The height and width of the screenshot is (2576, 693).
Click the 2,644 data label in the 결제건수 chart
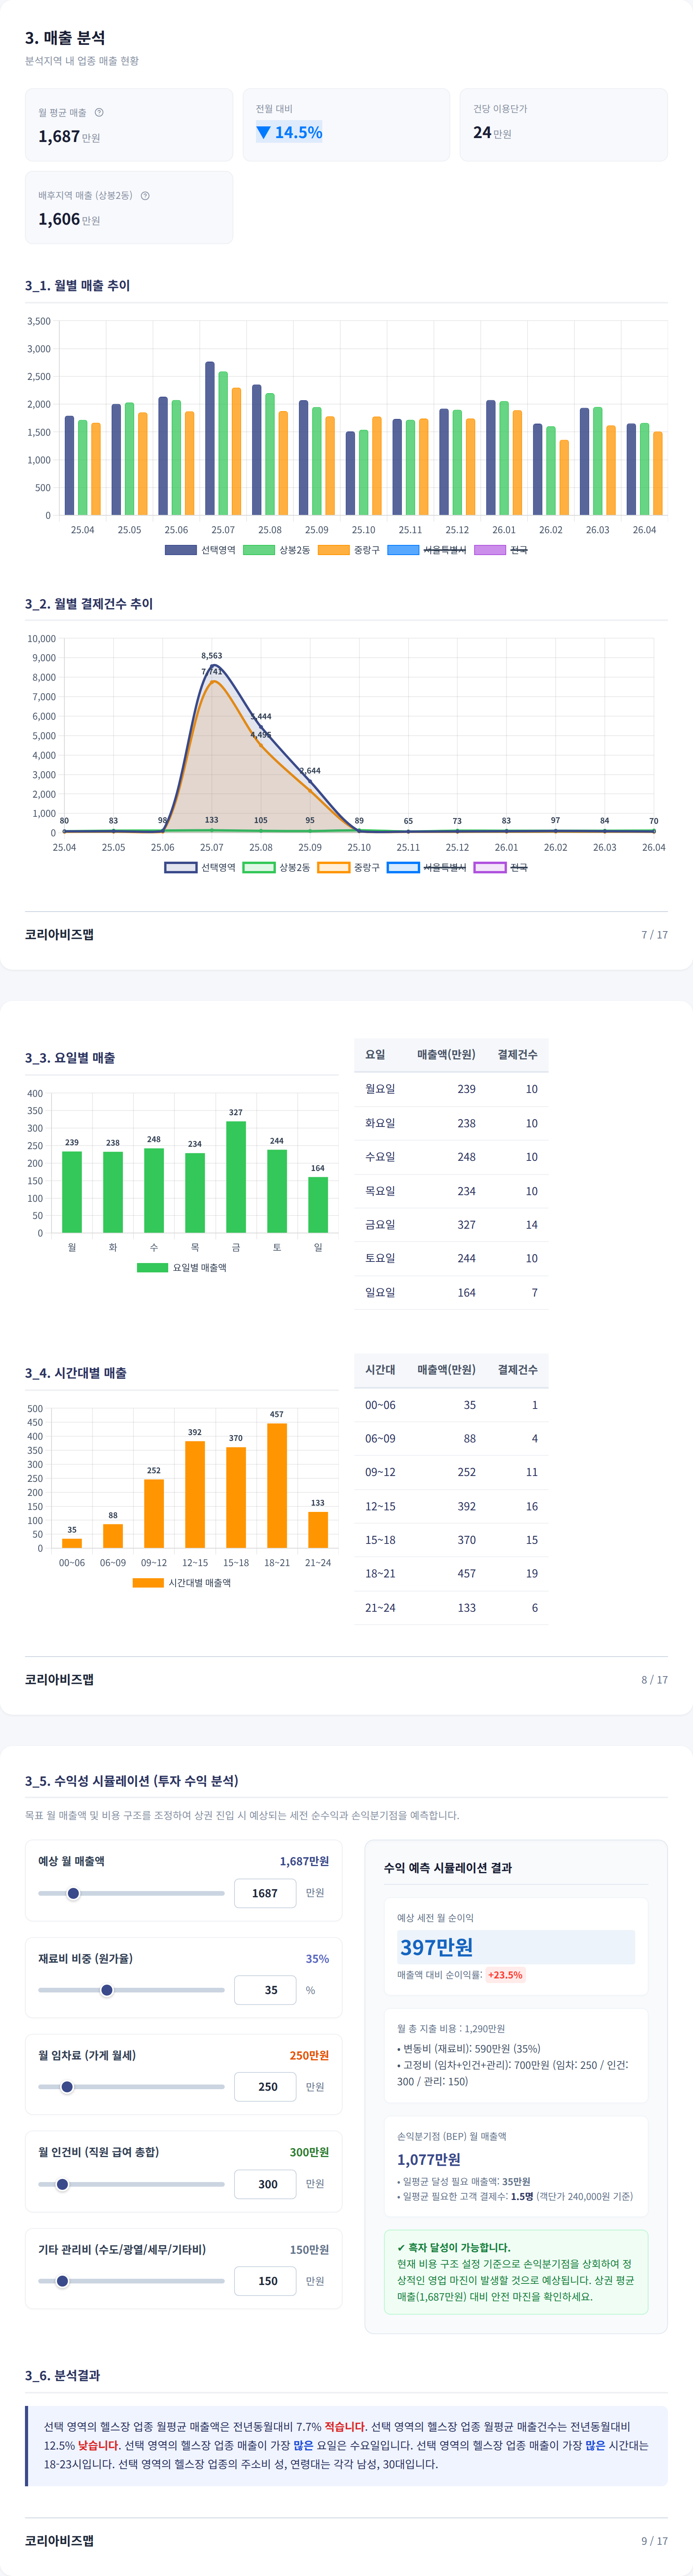pos(310,771)
